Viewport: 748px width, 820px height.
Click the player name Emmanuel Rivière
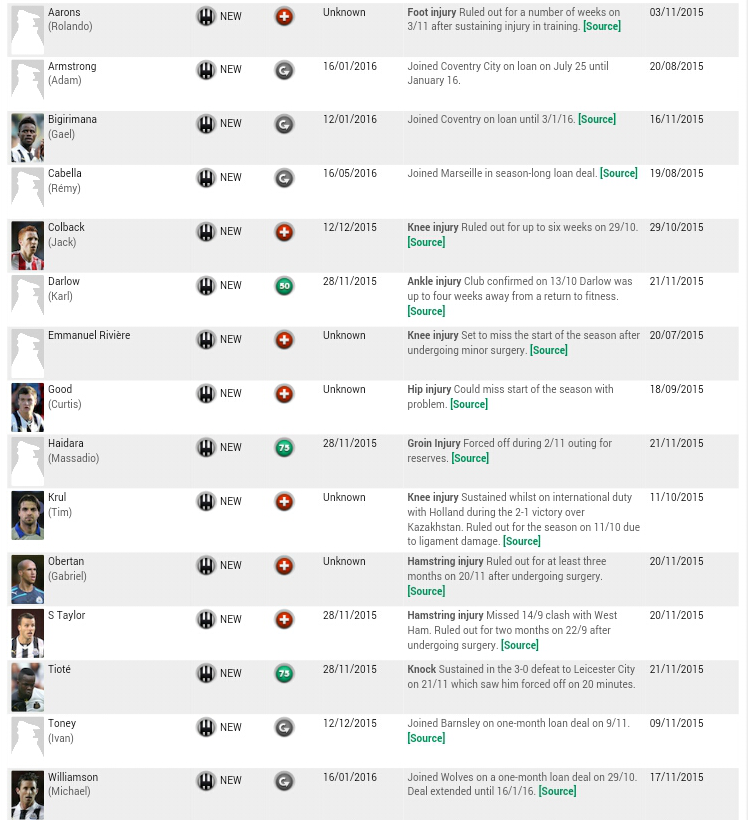[x=89, y=335]
